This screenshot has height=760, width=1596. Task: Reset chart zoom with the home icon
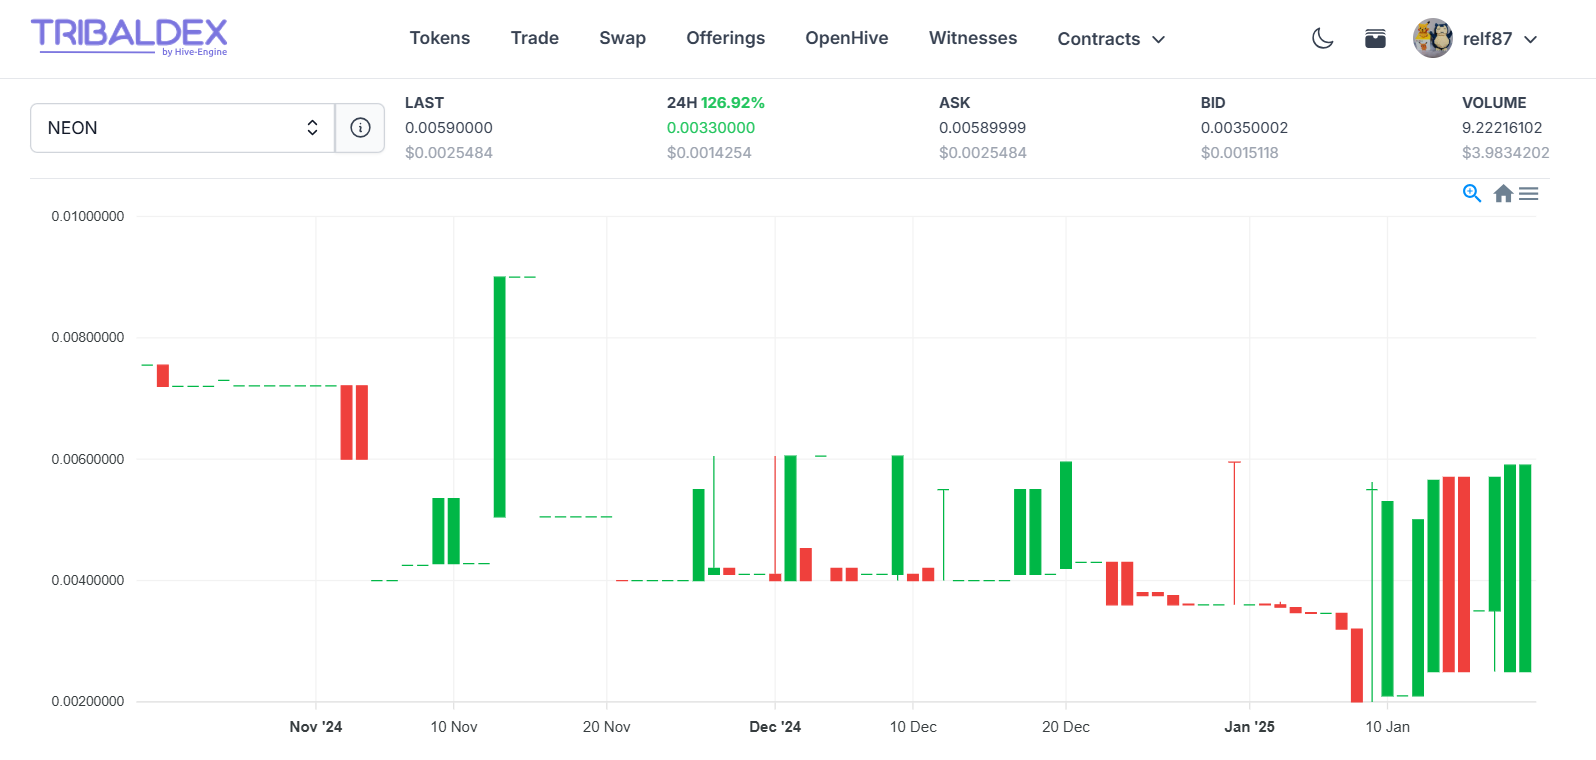[1503, 194]
